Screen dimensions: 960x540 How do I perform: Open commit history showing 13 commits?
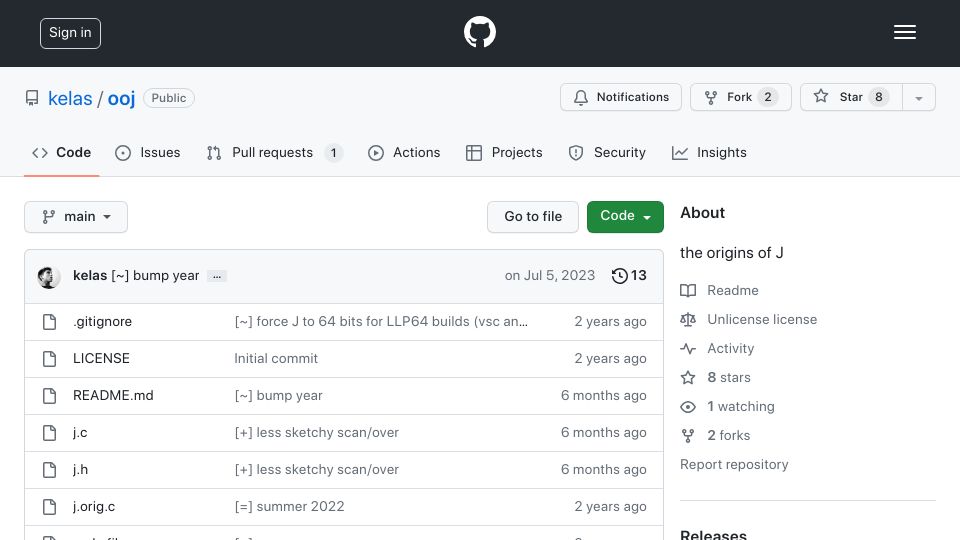[629, 276]
